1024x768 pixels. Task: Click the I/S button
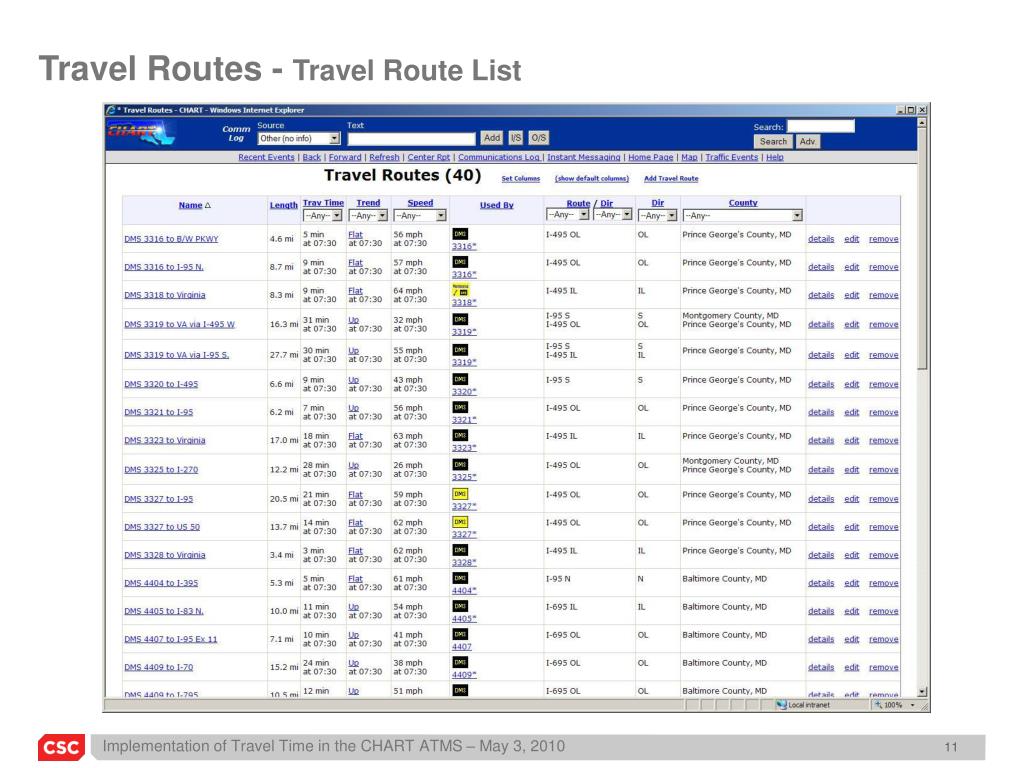coord(516,138)
